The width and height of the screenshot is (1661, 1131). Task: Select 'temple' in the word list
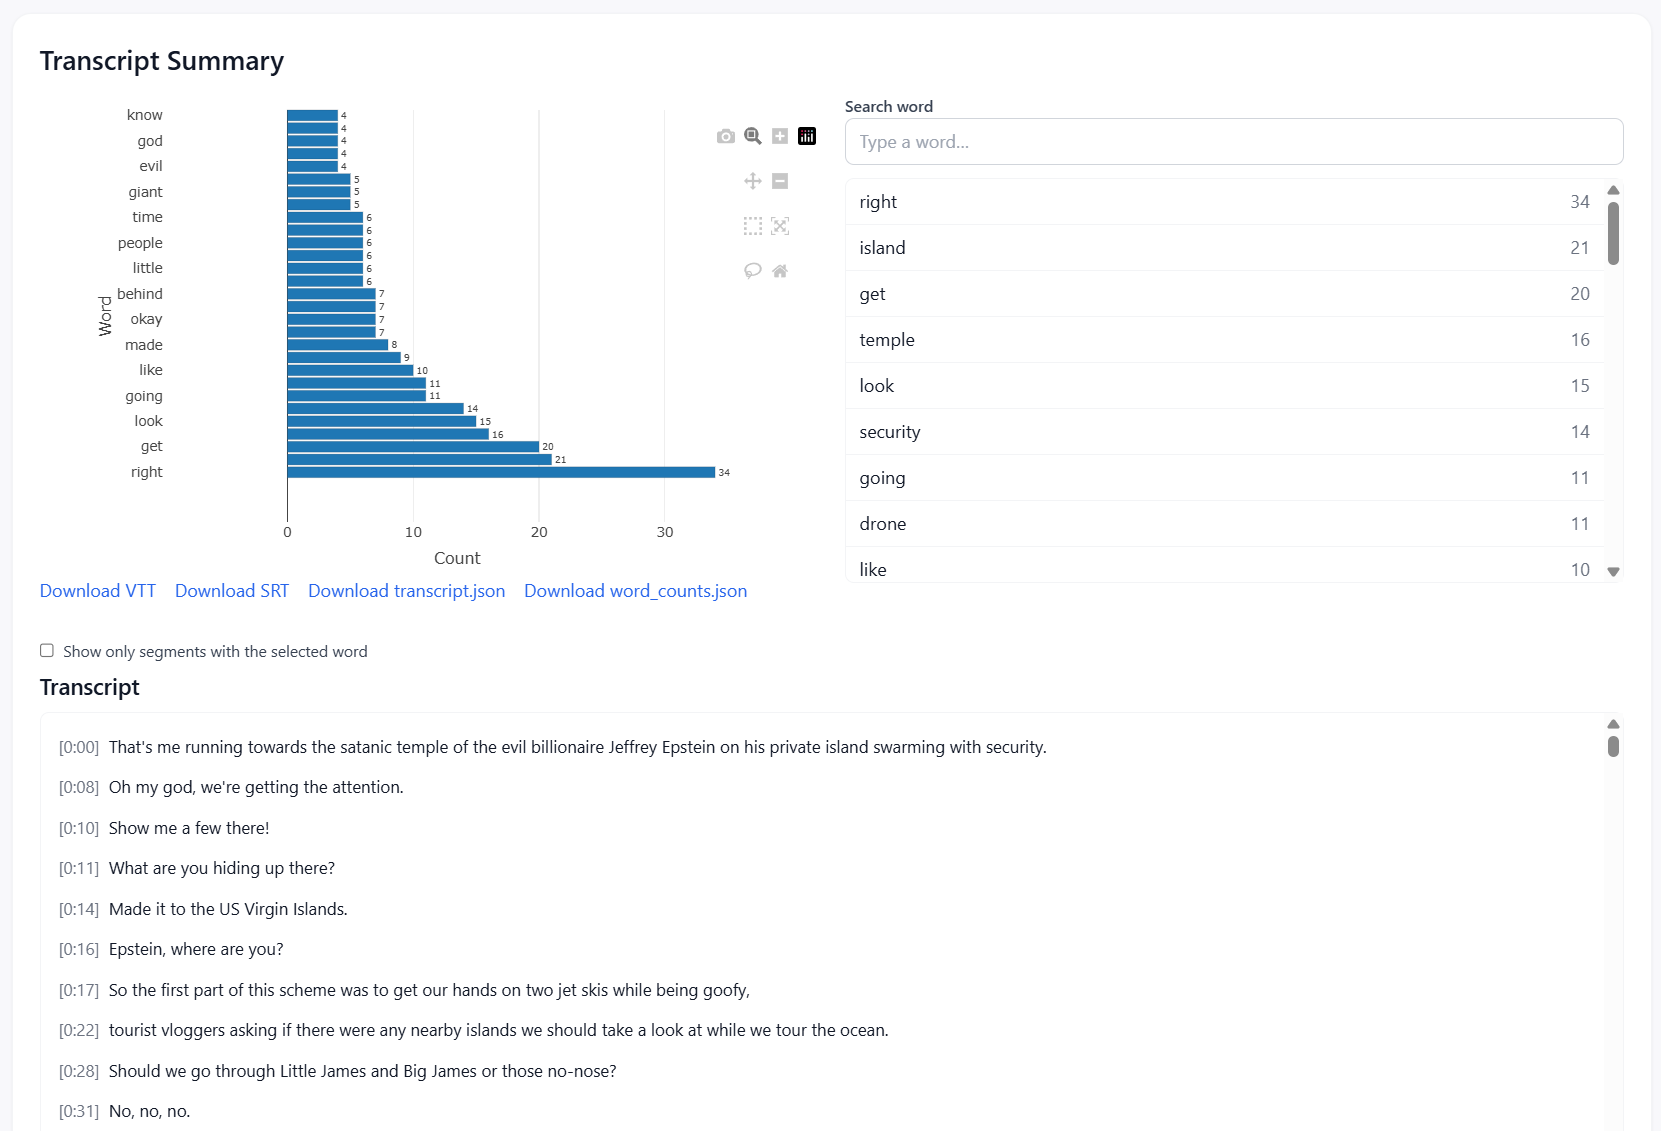pyautogui.click(x=1224, y=340)
